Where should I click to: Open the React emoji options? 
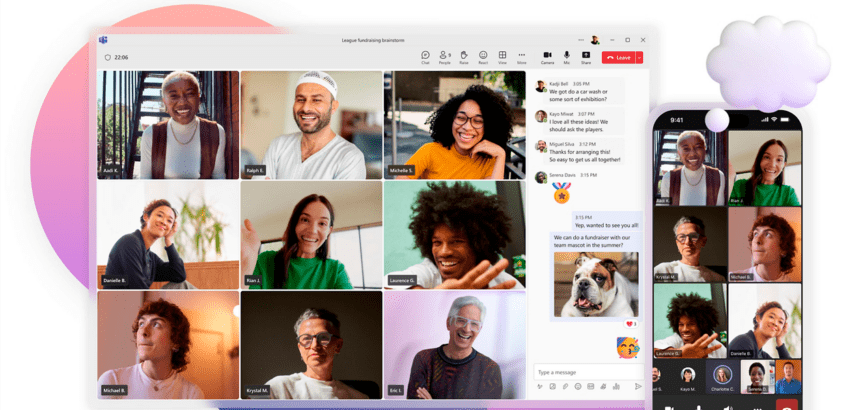483,56
